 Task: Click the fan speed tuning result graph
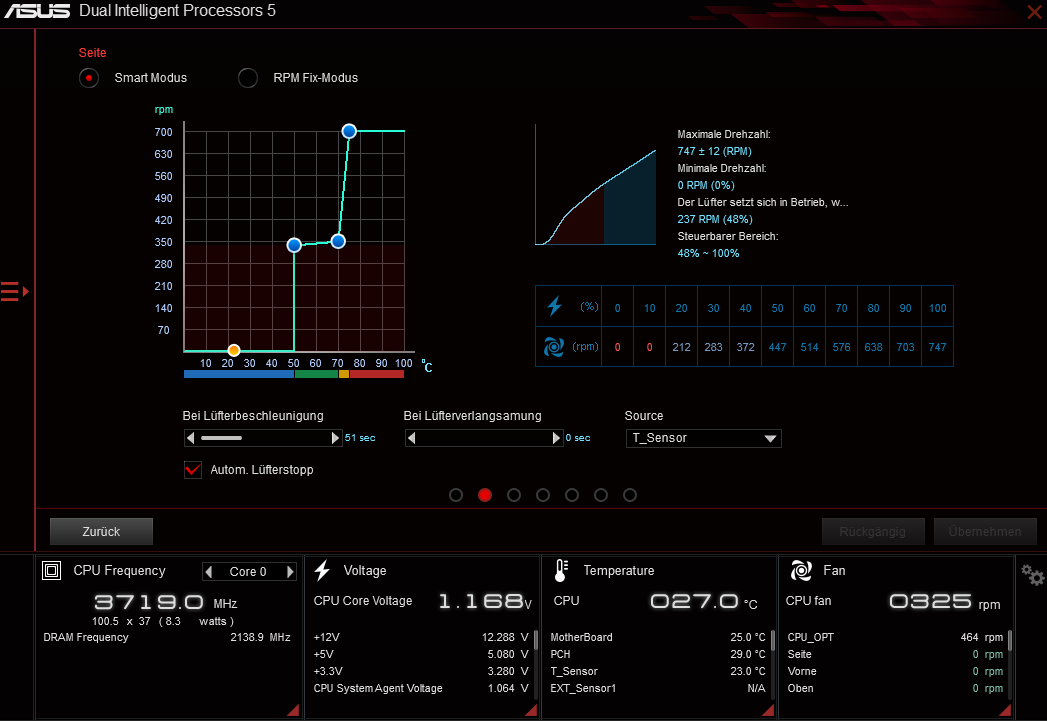tap(596, 185)
